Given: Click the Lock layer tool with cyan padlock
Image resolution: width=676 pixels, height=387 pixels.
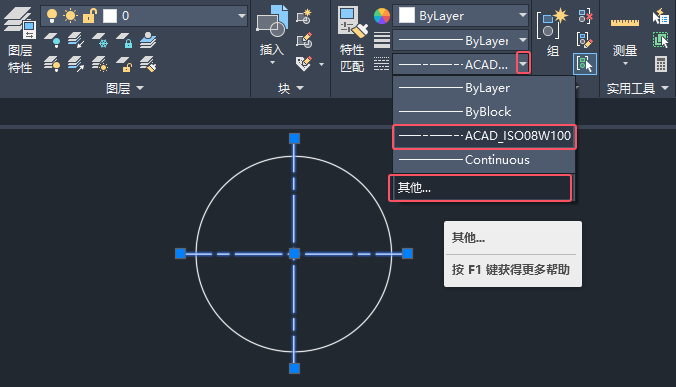Looking at the screenshot, I should pos(124,40).
